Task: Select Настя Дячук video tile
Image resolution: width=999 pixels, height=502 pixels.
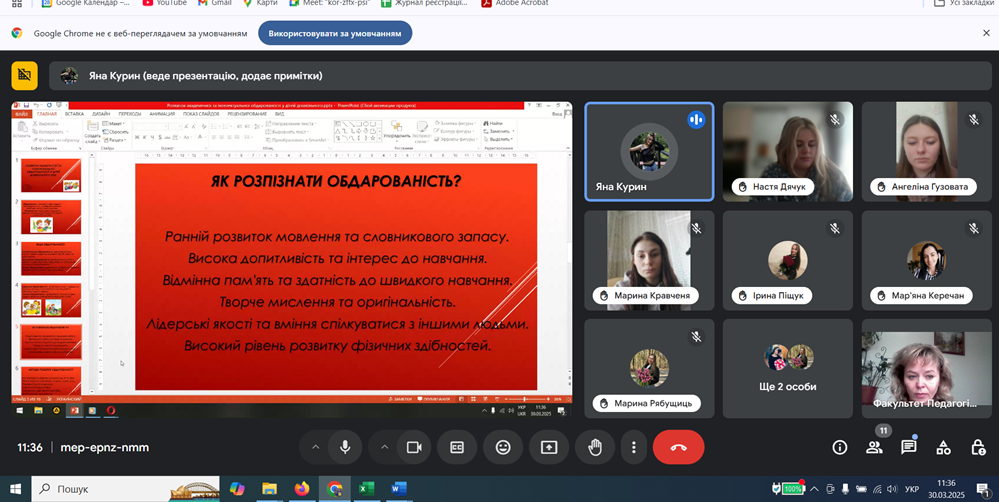Action: [x=787, y=152]
